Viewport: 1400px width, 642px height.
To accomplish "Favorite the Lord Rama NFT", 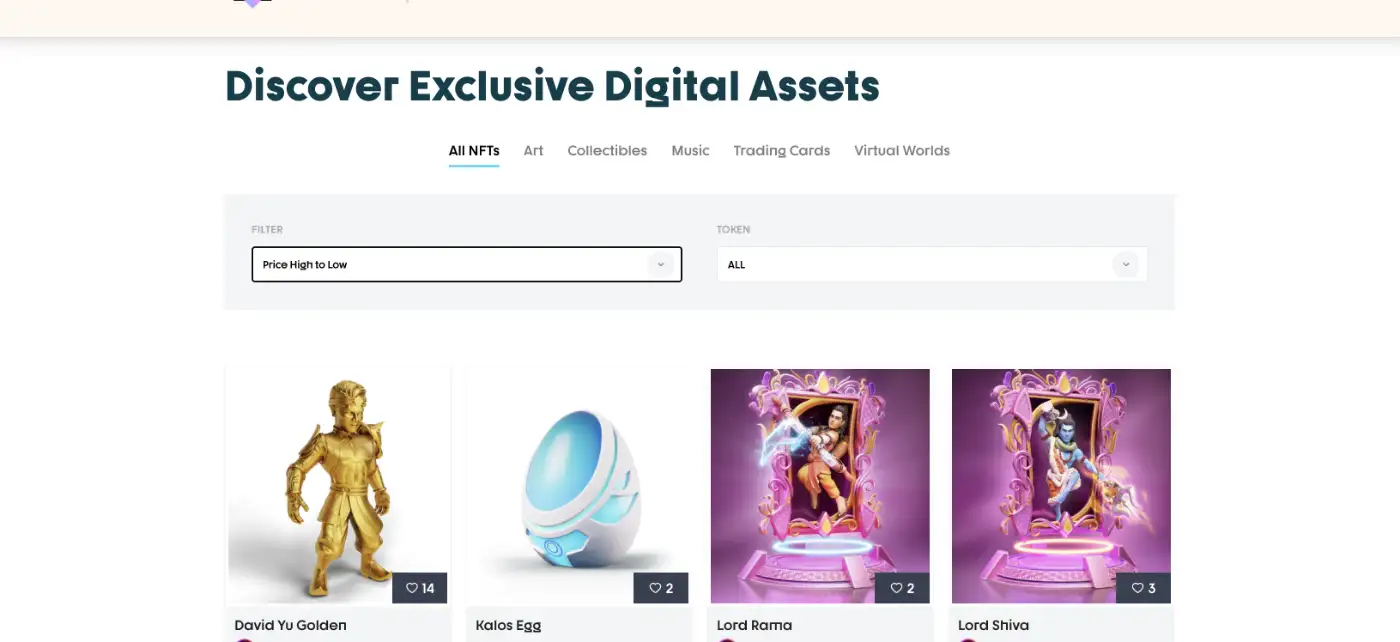I will (x=896, y=588).
